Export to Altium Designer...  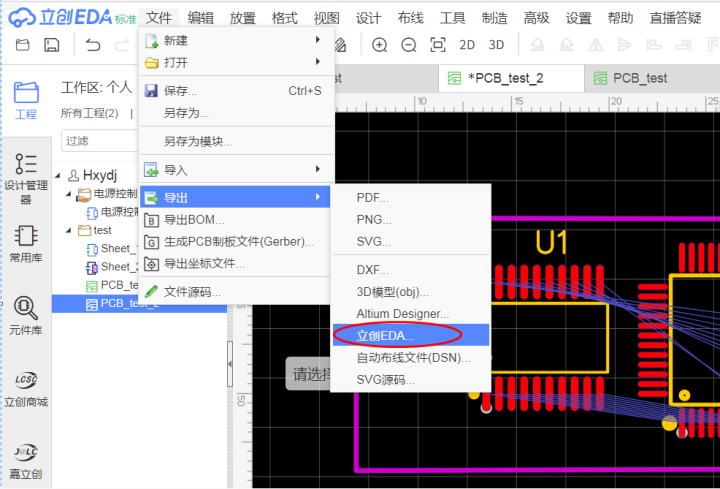411,314
